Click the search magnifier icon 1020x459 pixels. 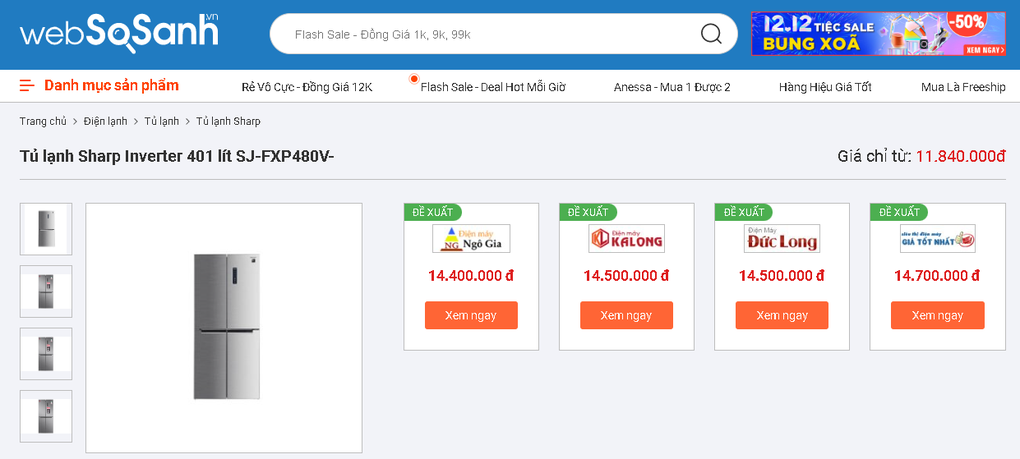pyautogui.click(x=711, y=33)
